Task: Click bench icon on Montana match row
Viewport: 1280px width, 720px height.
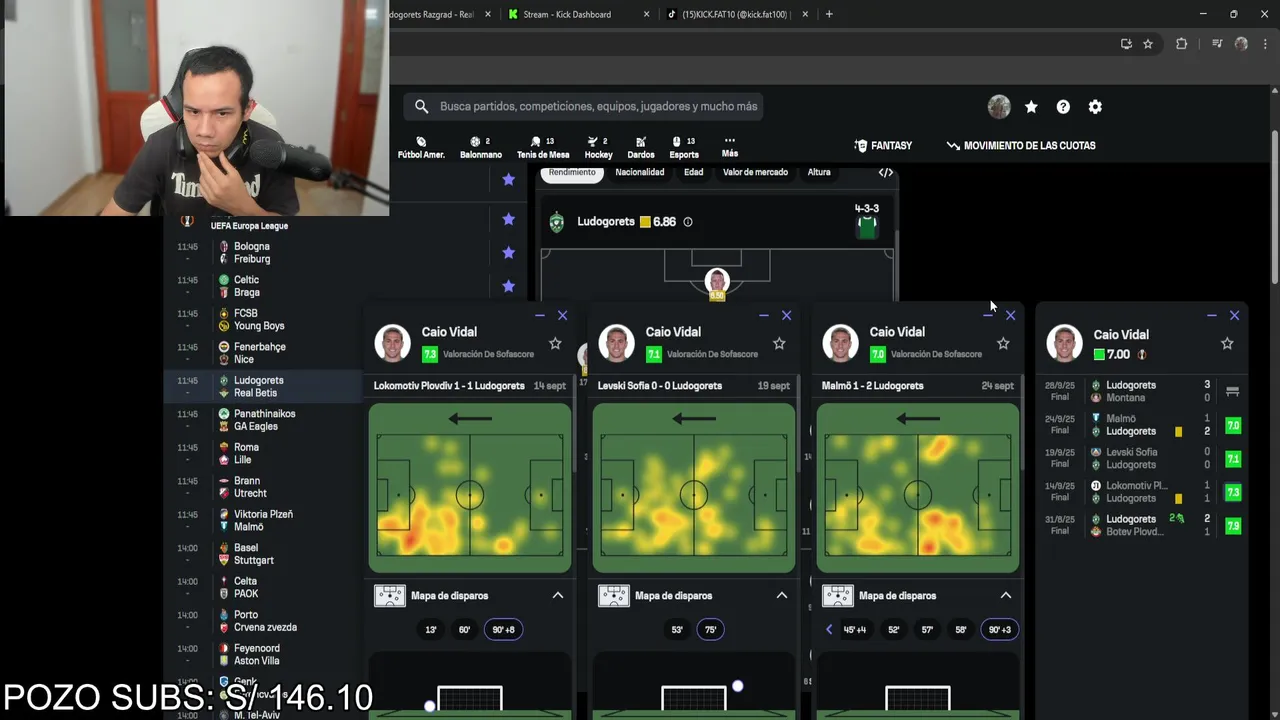Action: (1233, 391)
